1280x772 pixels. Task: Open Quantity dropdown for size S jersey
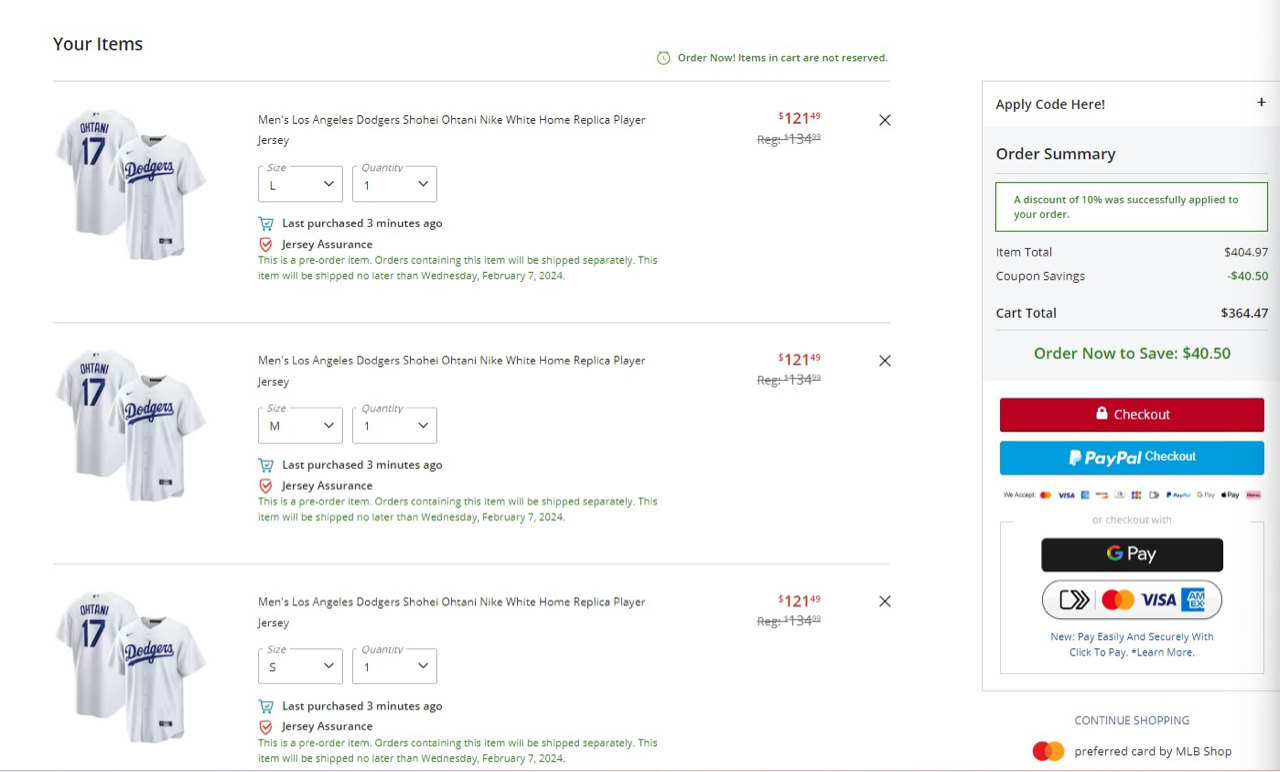(x=394, y=666)
